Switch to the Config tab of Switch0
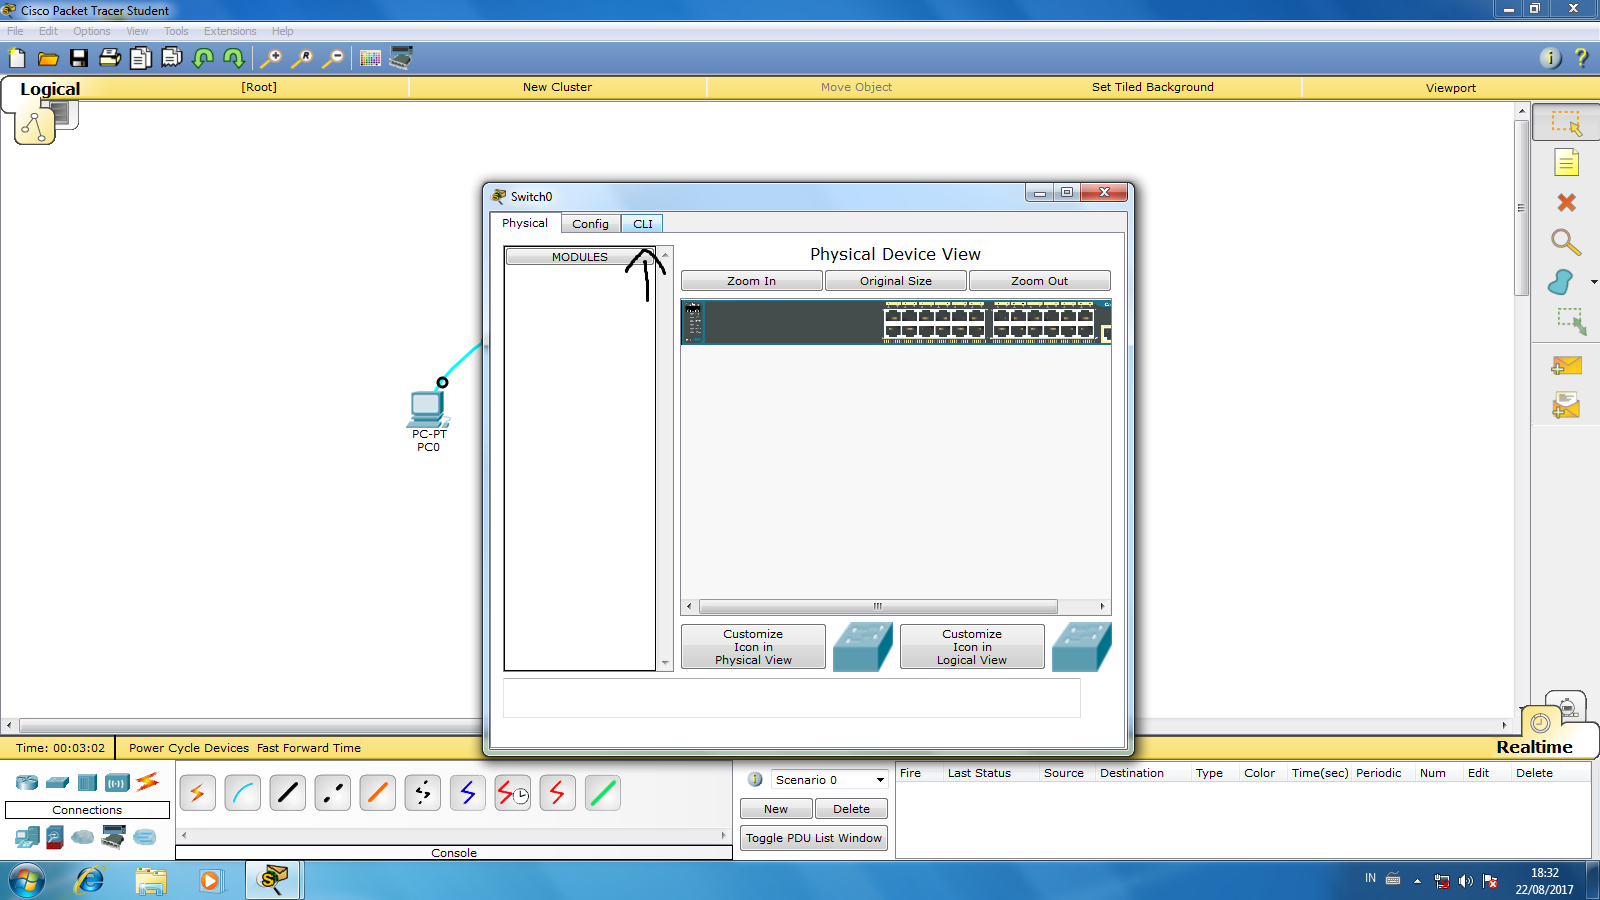This screenshot has width=1600, height=900. click(590, 223)
